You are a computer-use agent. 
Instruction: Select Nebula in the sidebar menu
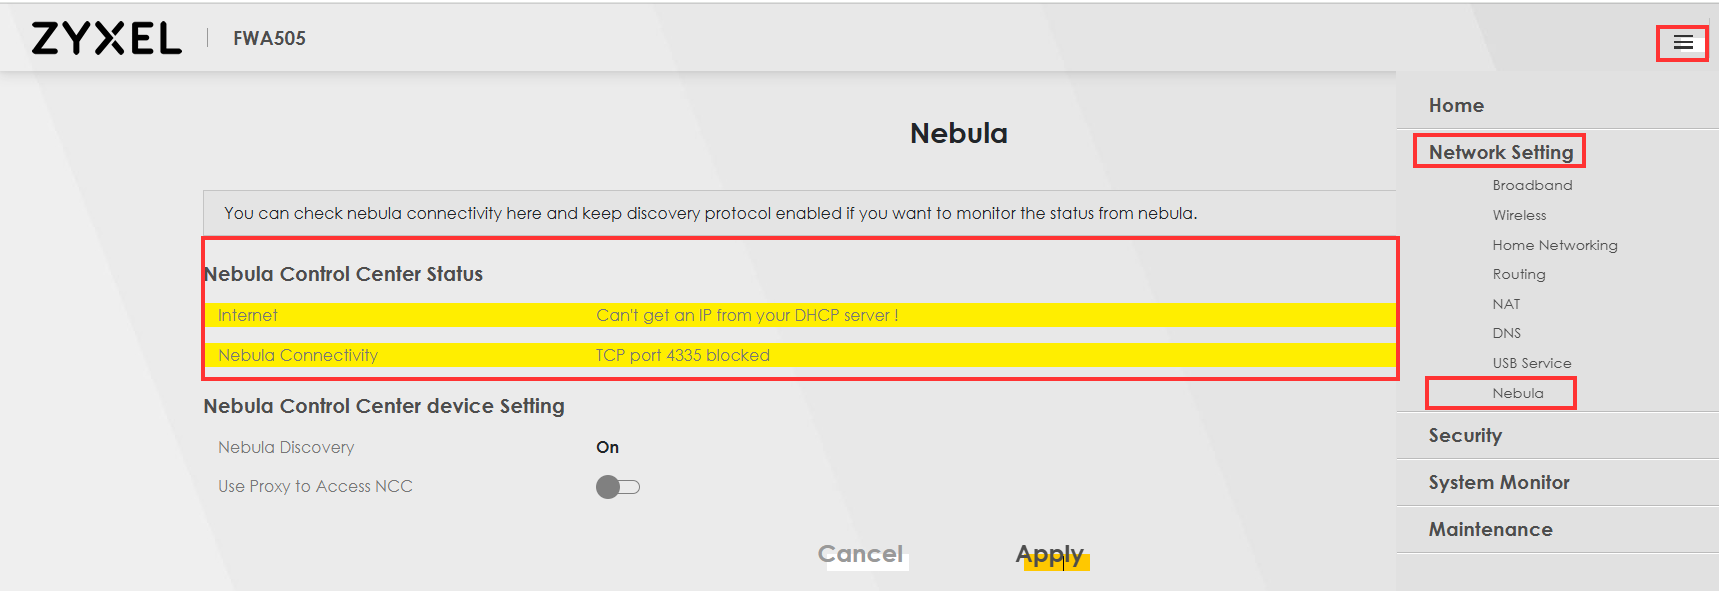click(1517, 393)
